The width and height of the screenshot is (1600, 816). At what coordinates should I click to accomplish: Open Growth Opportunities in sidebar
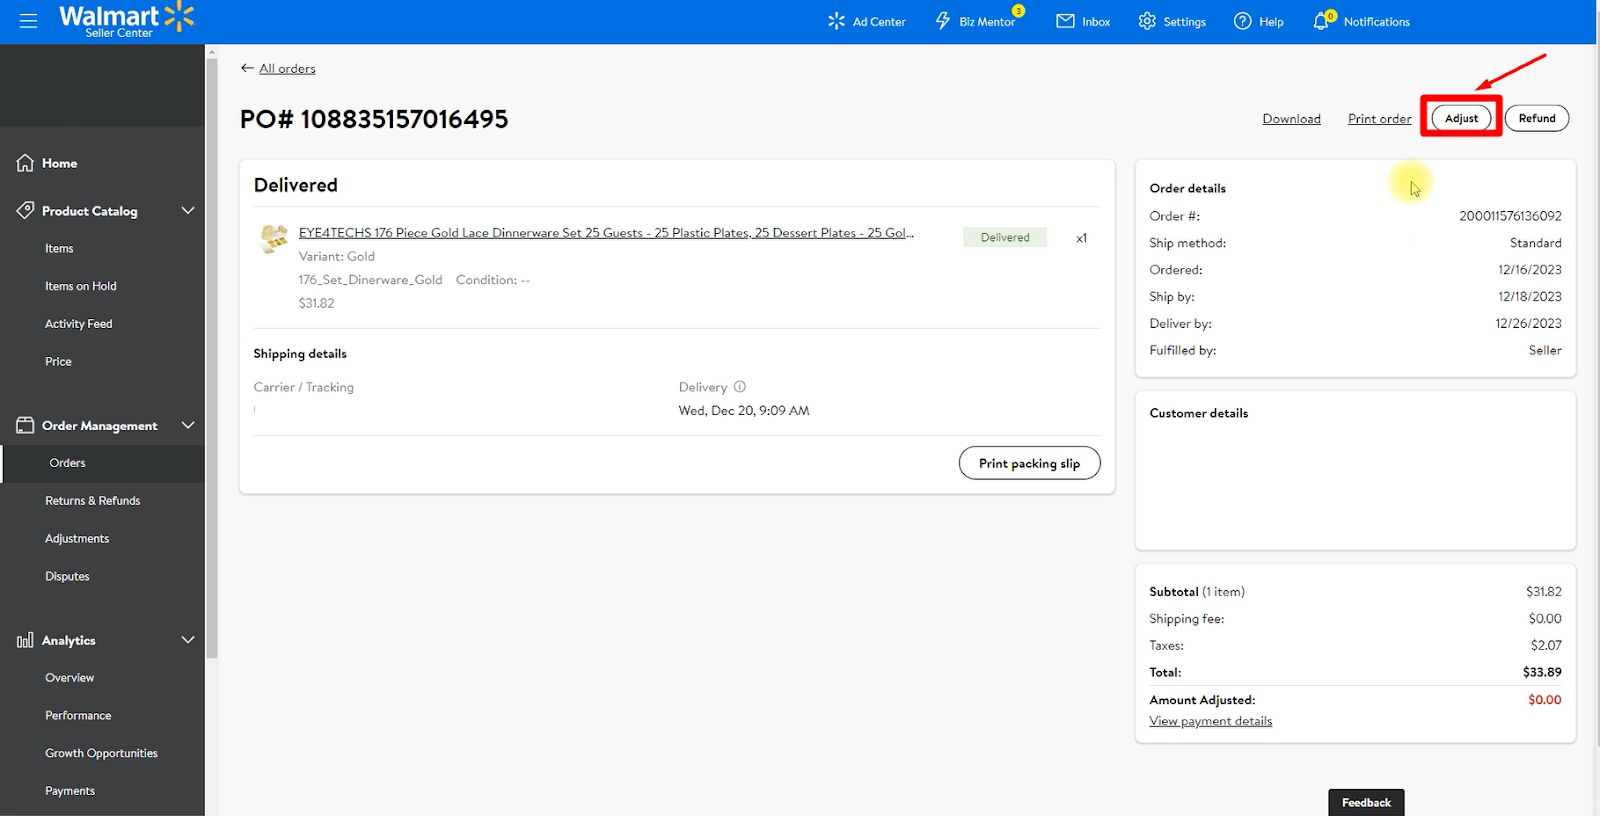101,753
